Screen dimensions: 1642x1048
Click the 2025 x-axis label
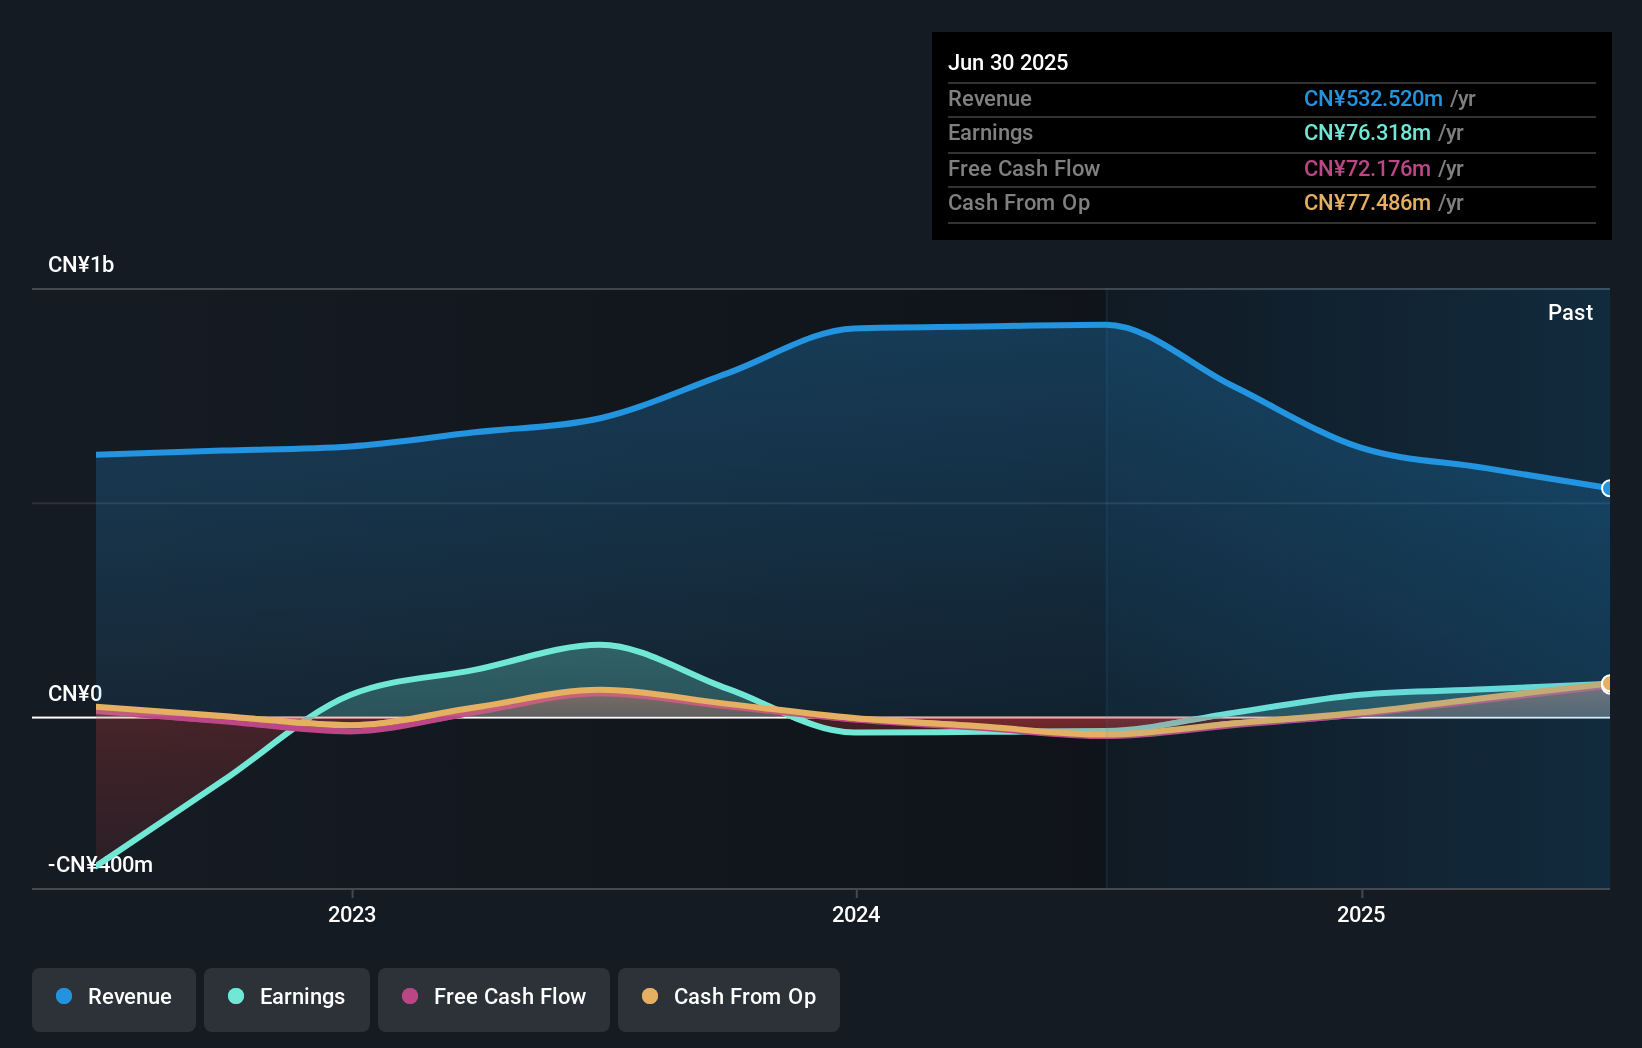(1361, 914)
